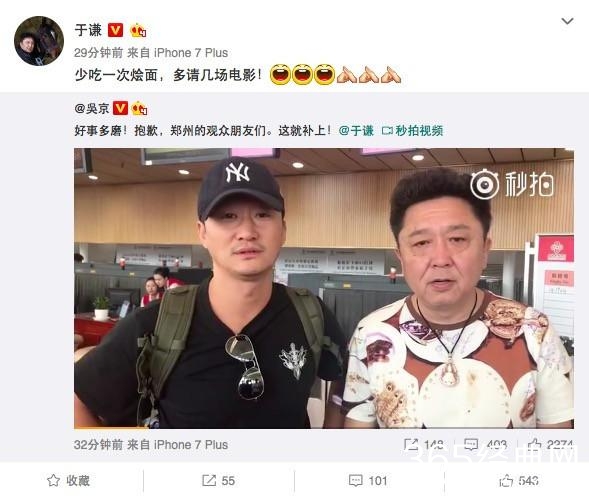Open original post's comment count icon
589x498 pixels.
point(471,445)
